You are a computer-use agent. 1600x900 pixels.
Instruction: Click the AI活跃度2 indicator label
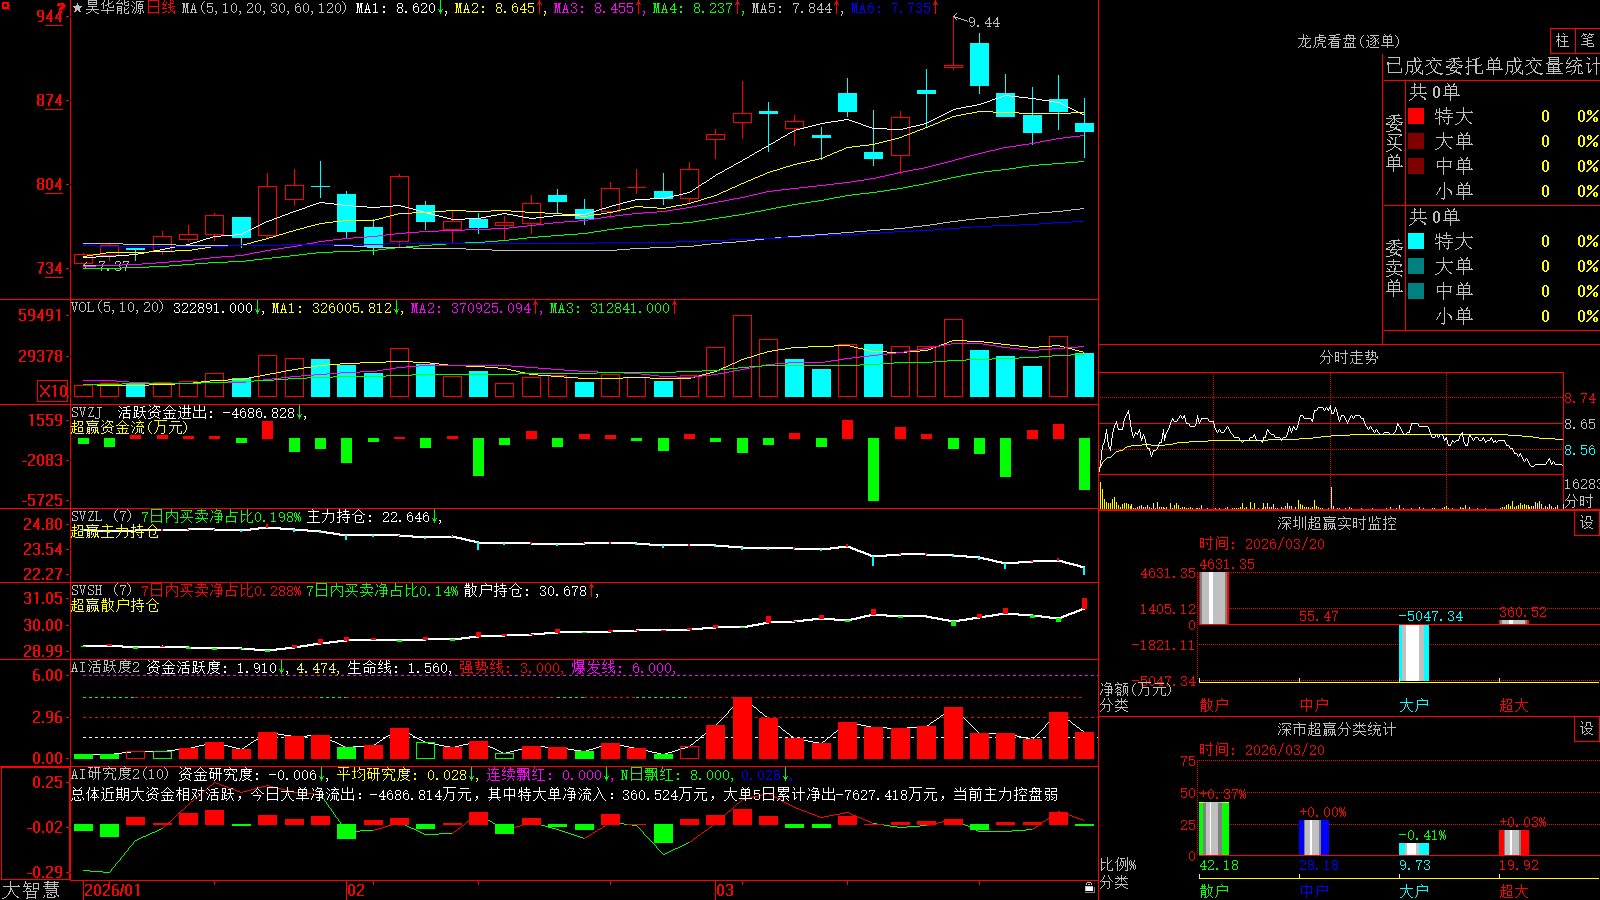pos(106,667)
